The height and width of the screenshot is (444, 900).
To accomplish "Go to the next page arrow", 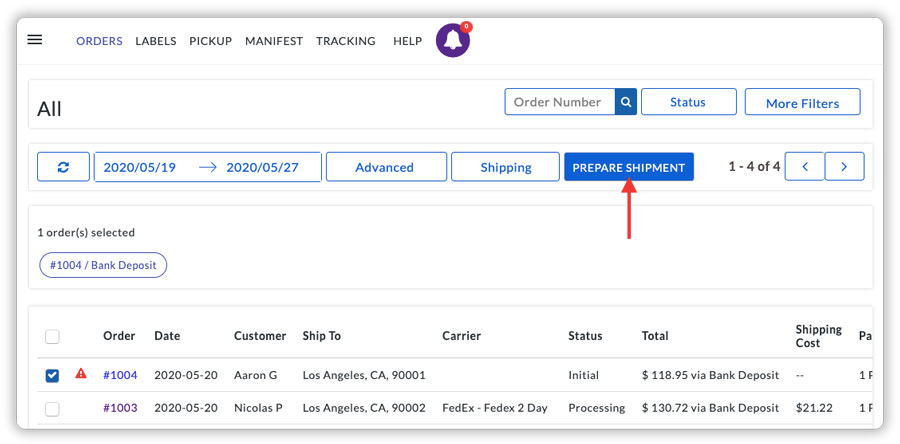I will click(844, 167).
